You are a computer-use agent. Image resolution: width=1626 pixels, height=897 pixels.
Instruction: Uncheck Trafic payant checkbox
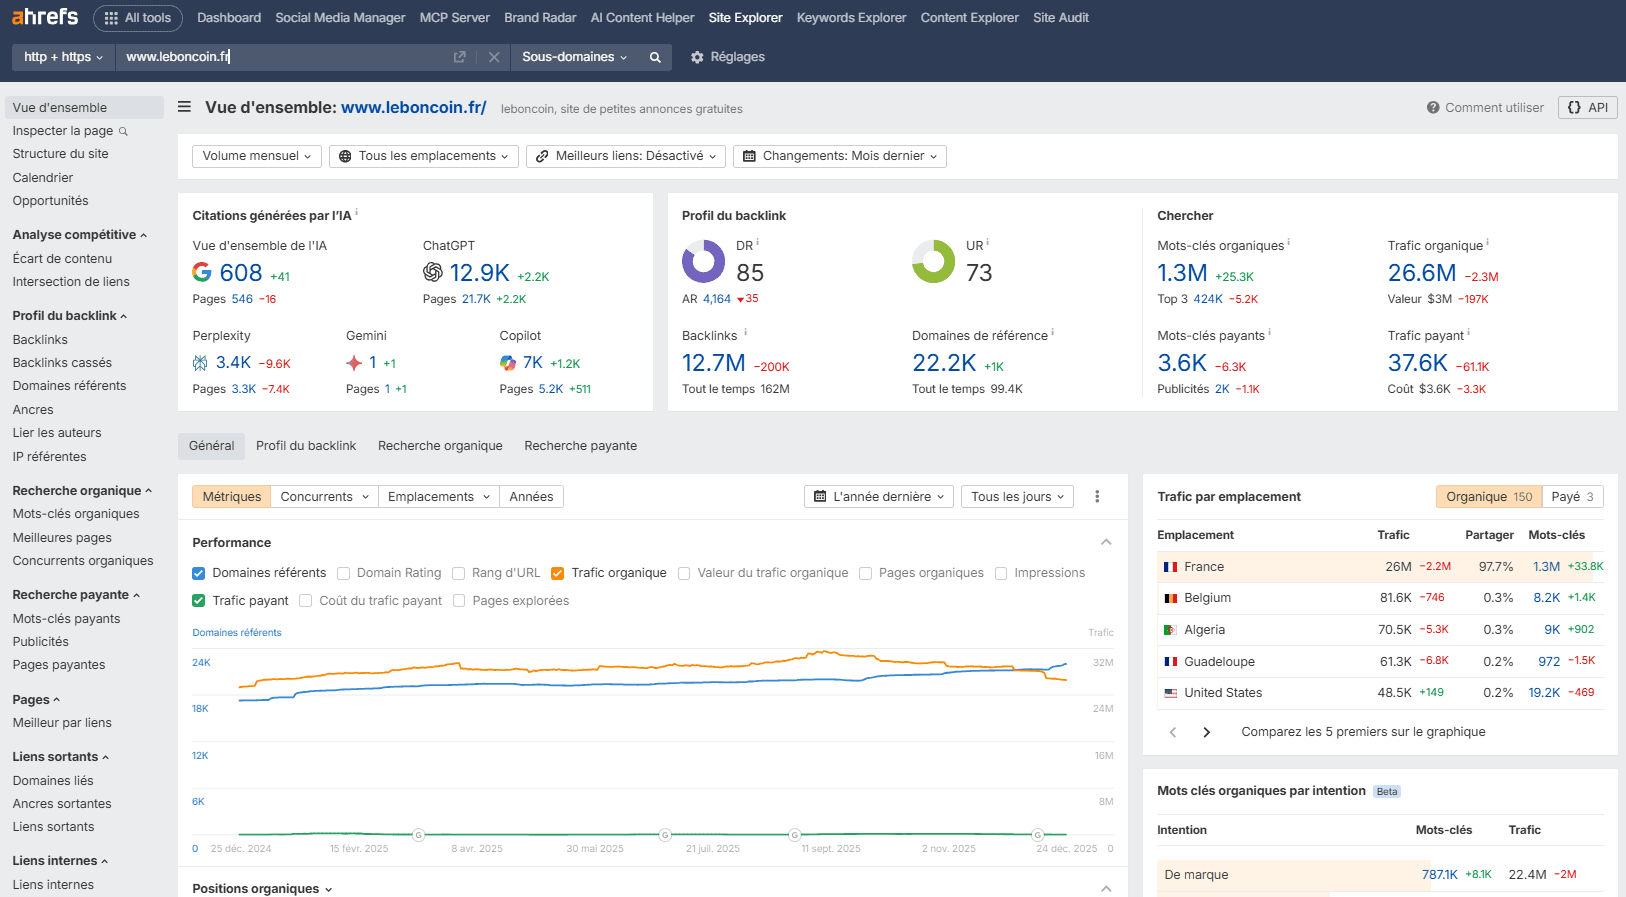198,601
